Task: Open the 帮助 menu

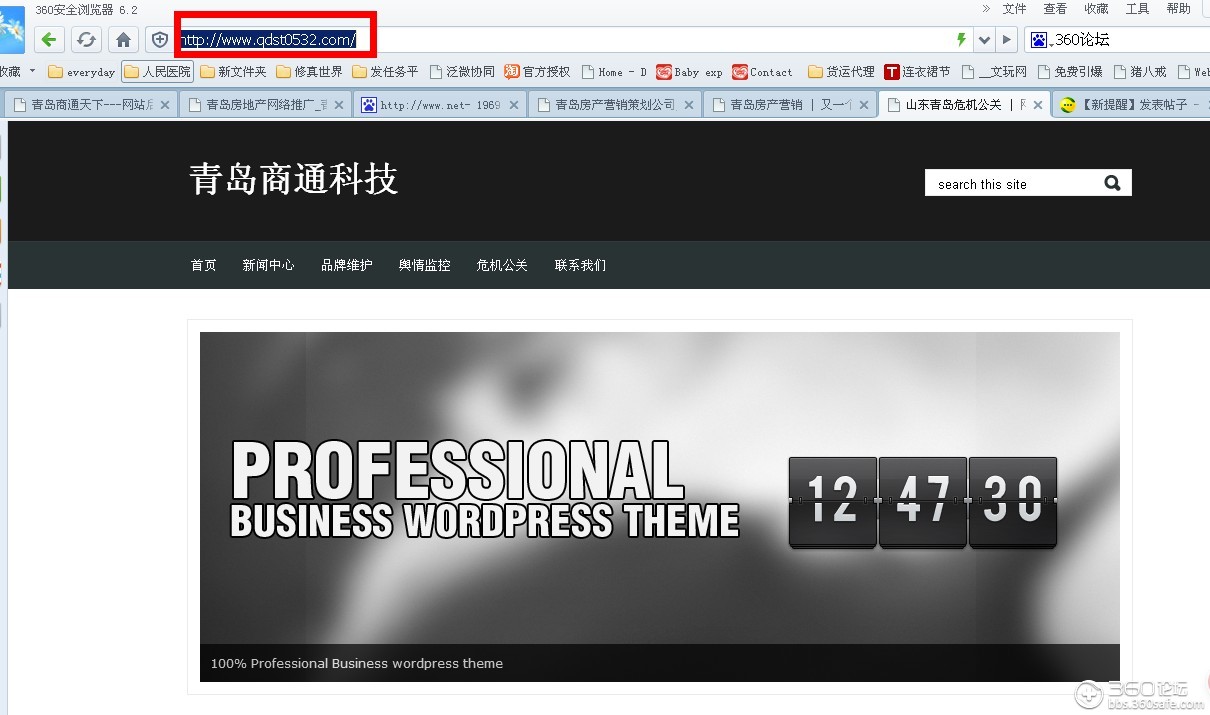Action: [x=1178, y=8]
